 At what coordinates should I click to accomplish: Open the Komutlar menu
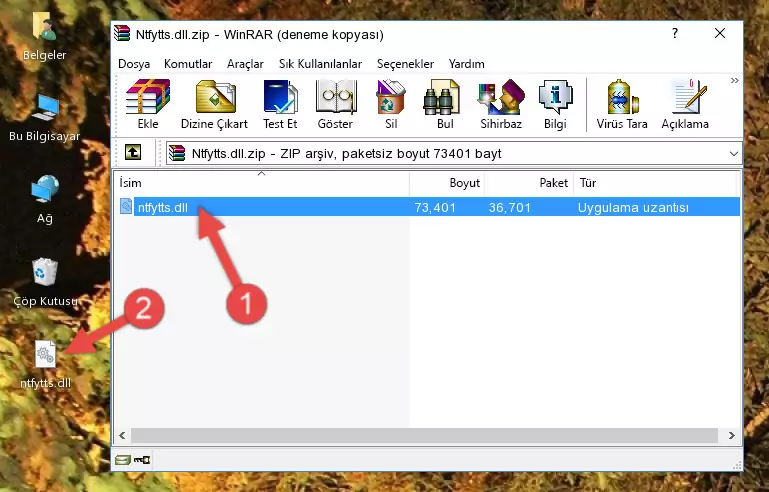coord(188,64)
